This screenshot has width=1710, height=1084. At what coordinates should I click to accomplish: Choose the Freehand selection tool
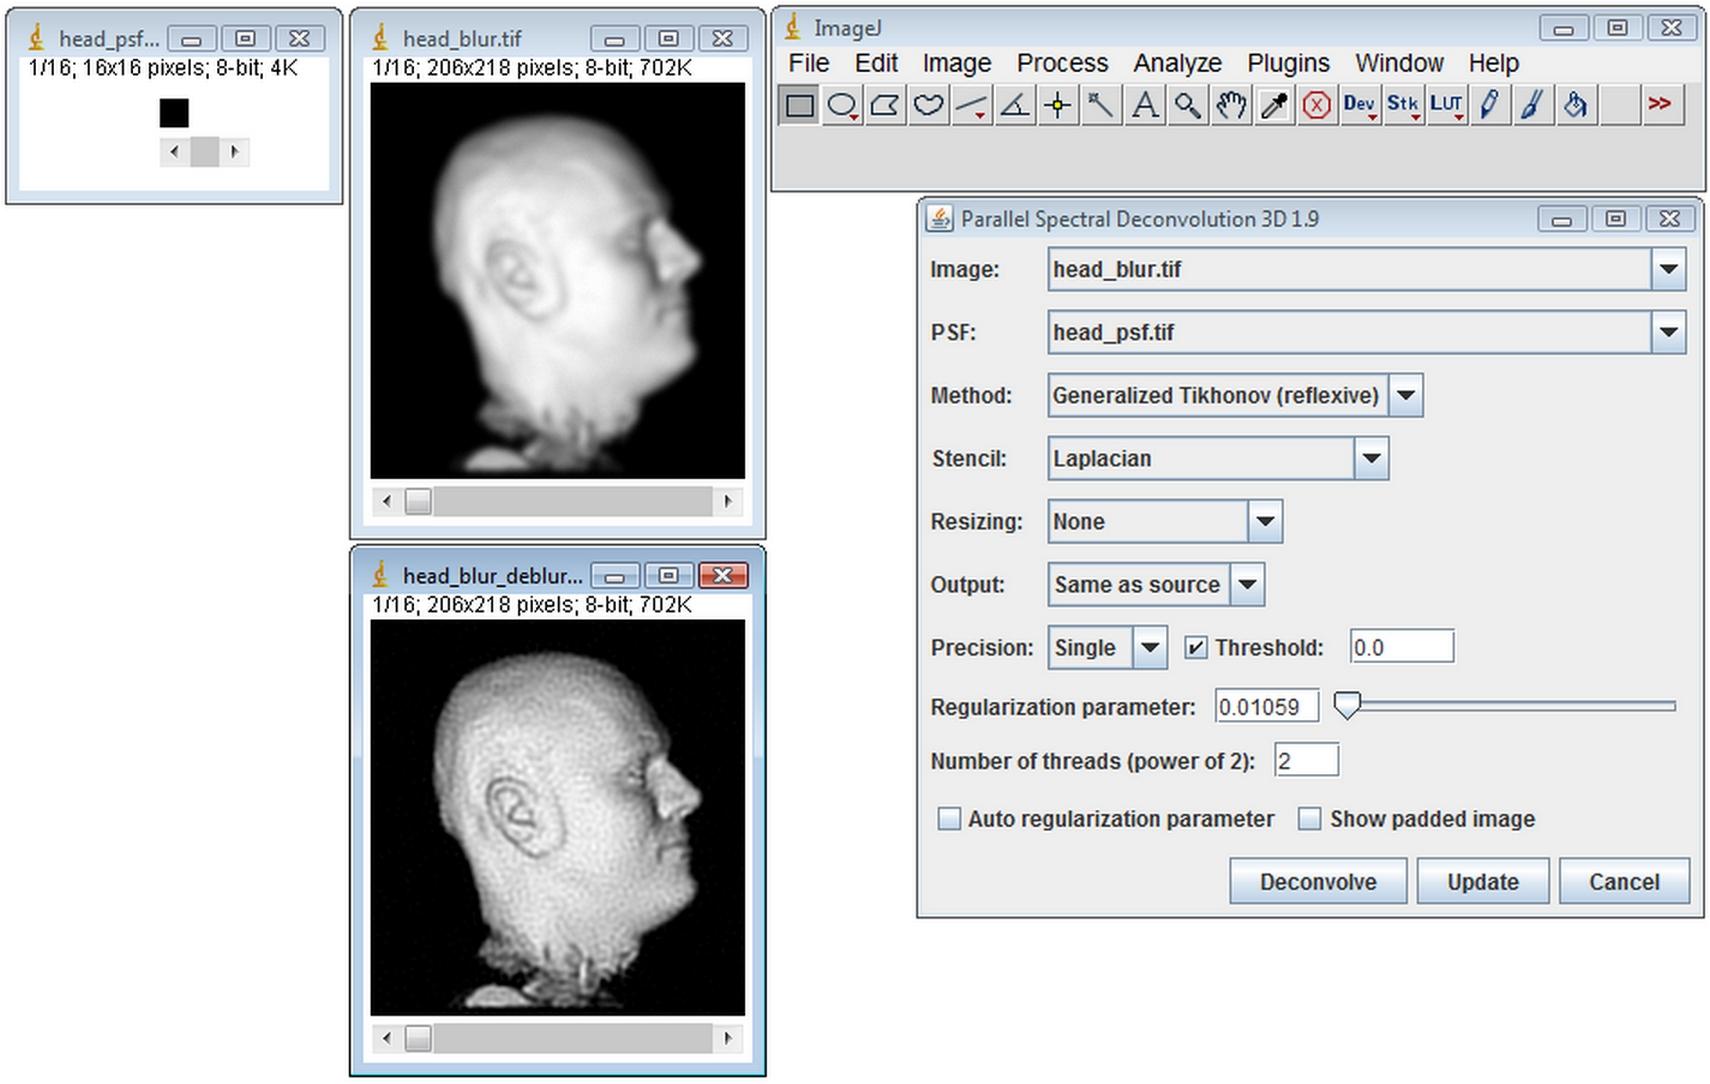coord(929,105)
